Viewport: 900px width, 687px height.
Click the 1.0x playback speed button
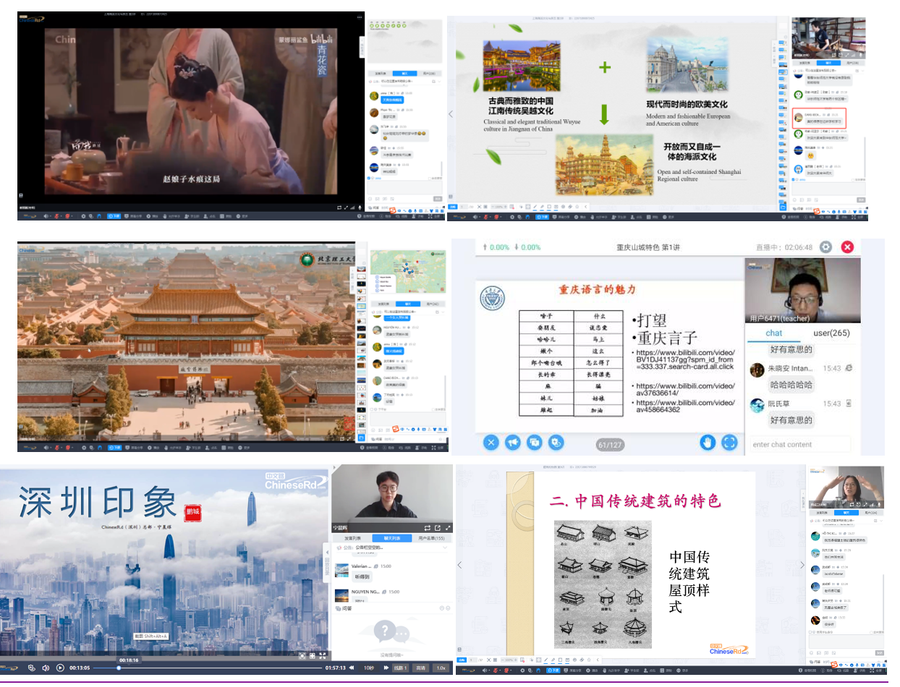441,667
